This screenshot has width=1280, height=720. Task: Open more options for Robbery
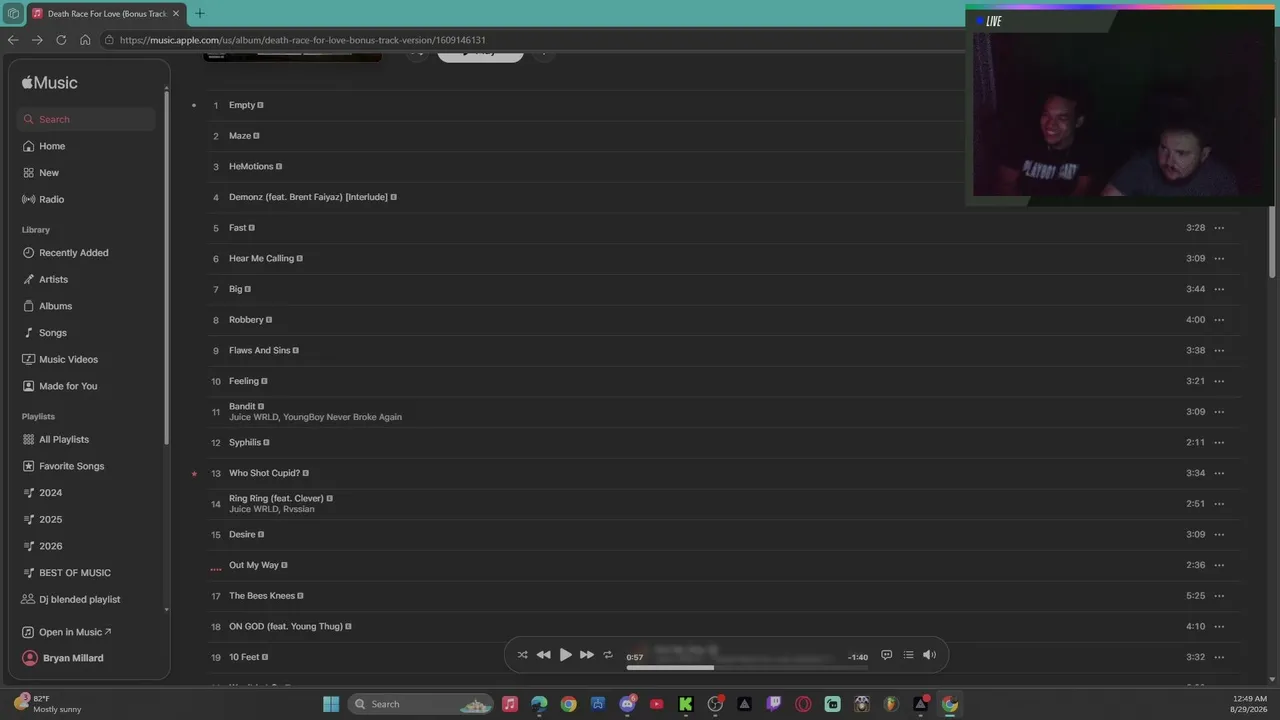(1219, 320)
